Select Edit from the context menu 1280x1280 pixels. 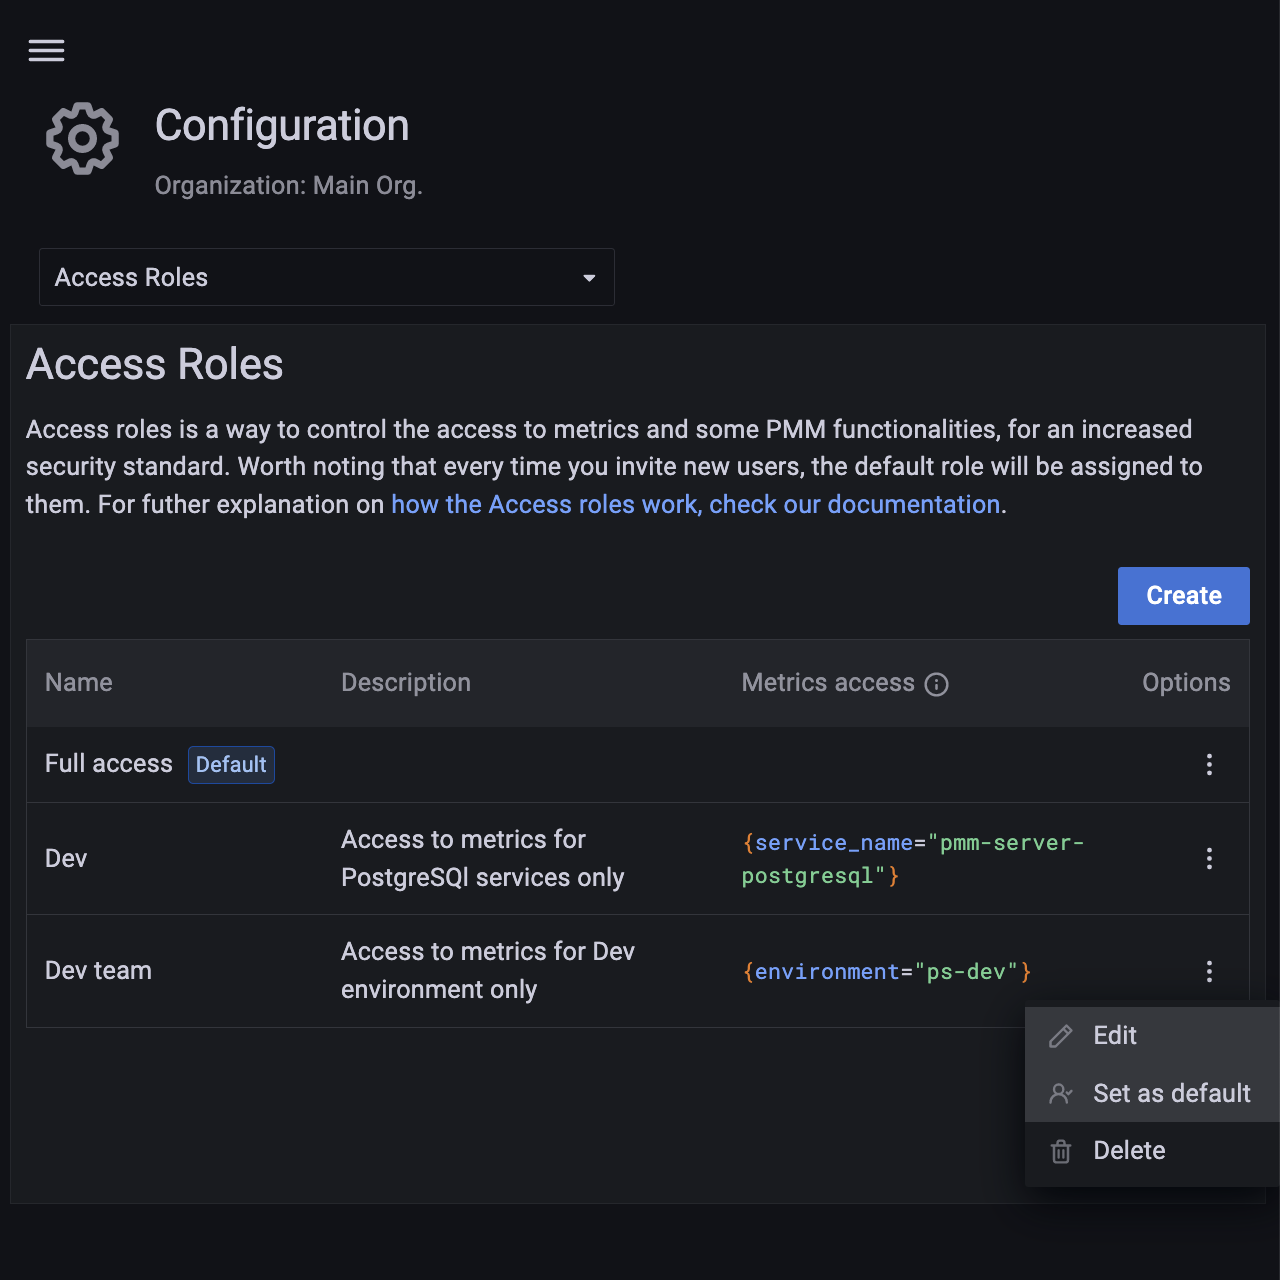[x=1115, y=1036]
